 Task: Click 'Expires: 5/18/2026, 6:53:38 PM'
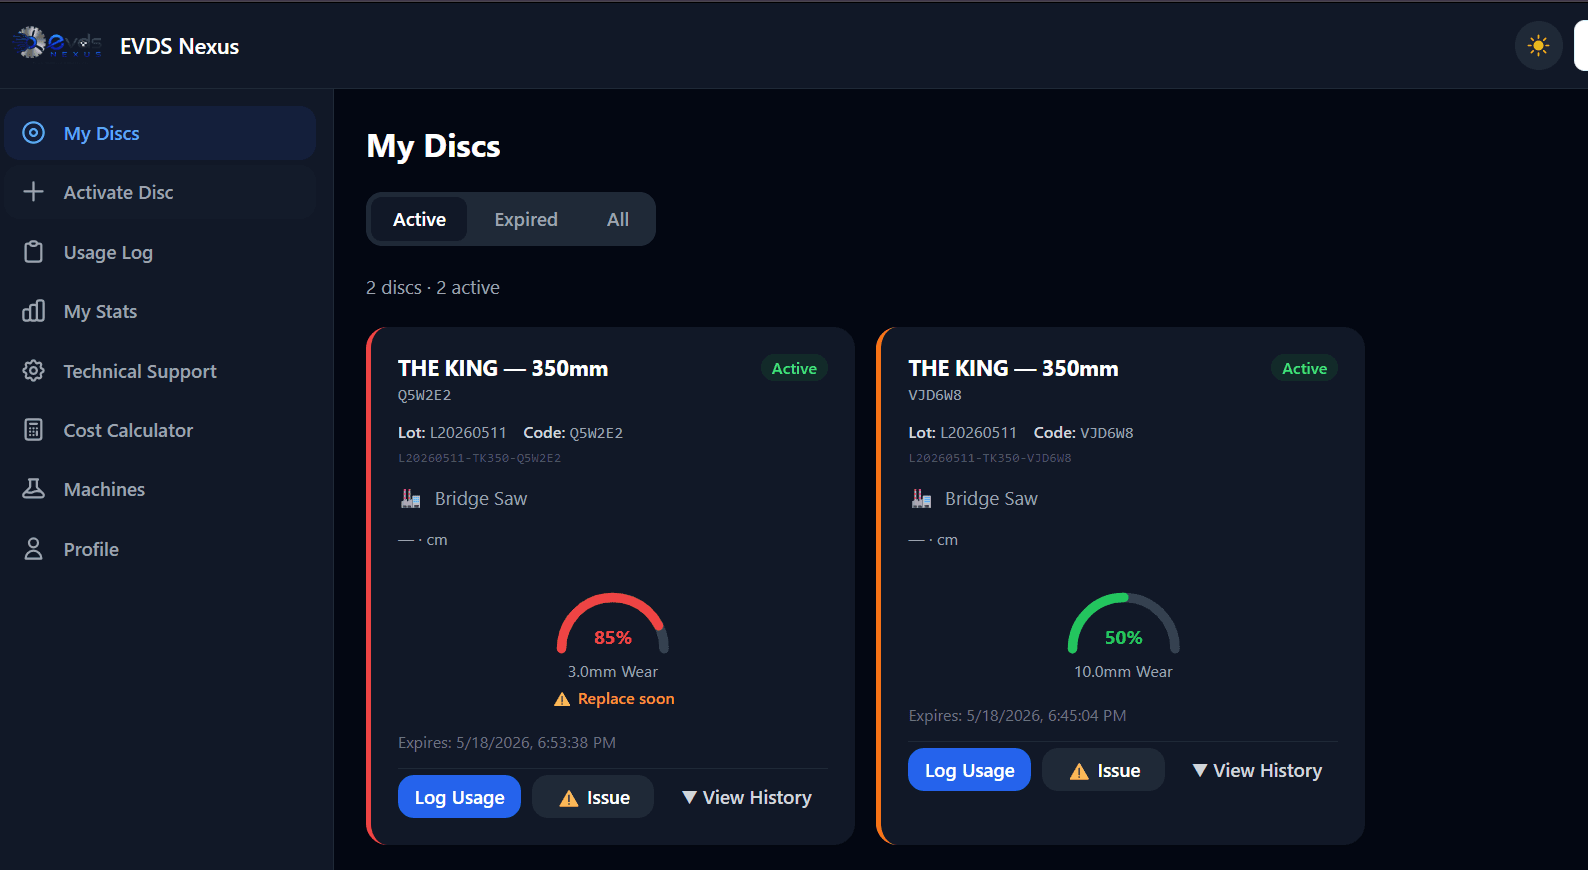(507, 743)
